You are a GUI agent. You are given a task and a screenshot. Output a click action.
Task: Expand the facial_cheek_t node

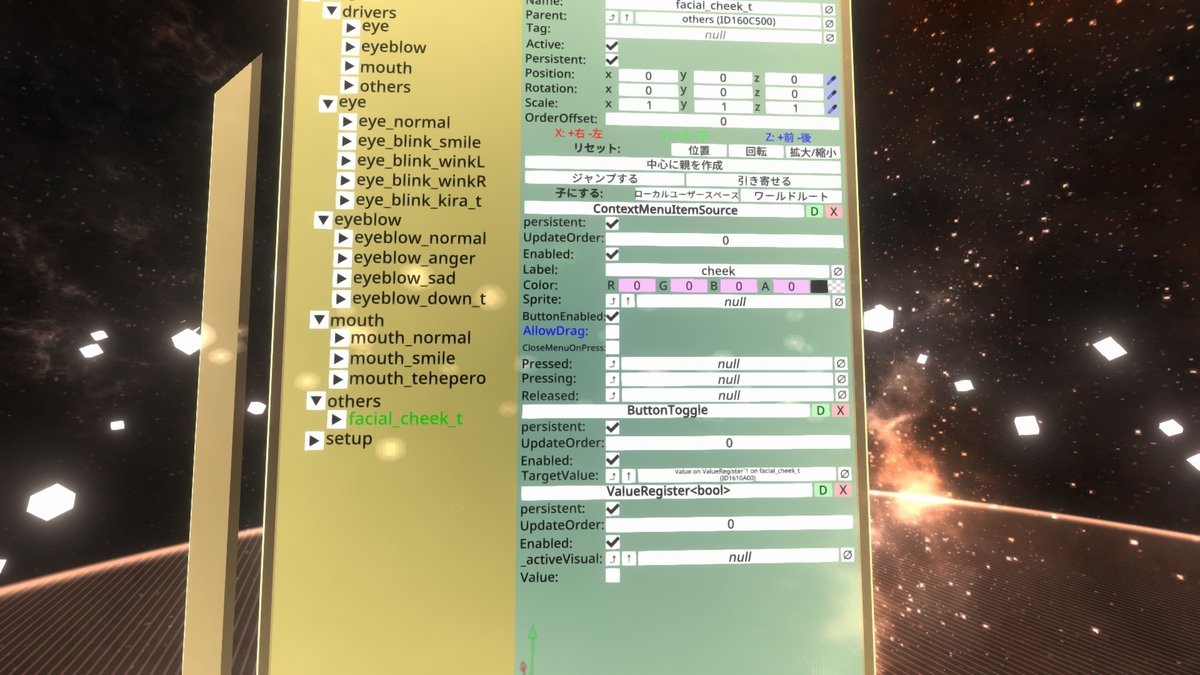337,419
